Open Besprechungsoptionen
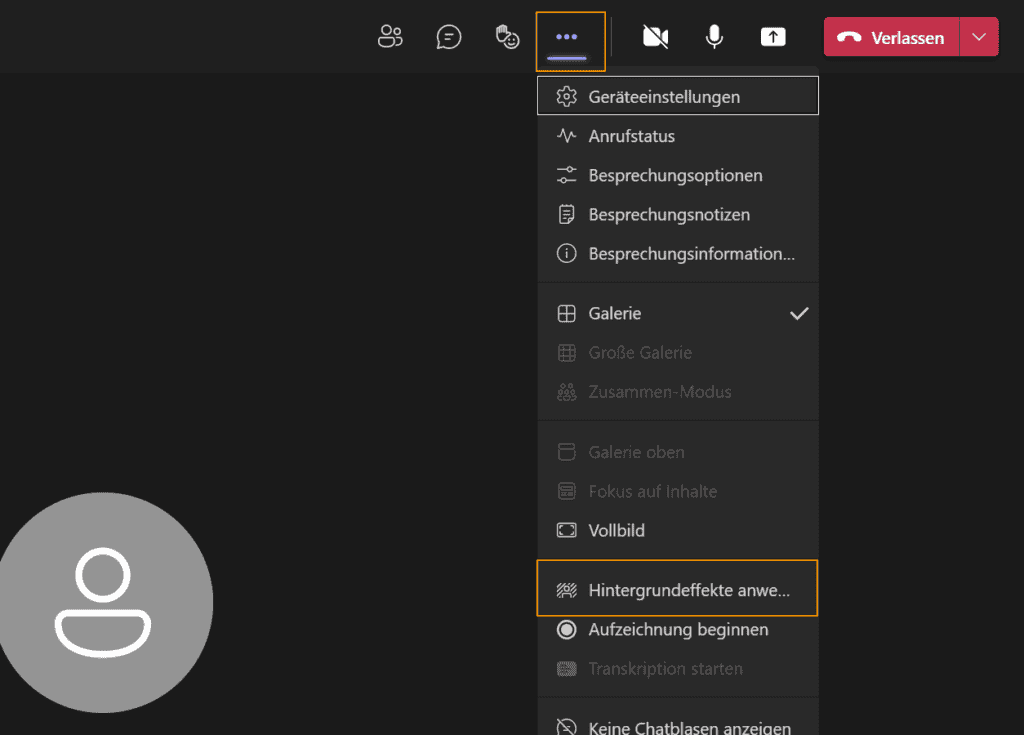 point(678,175)
